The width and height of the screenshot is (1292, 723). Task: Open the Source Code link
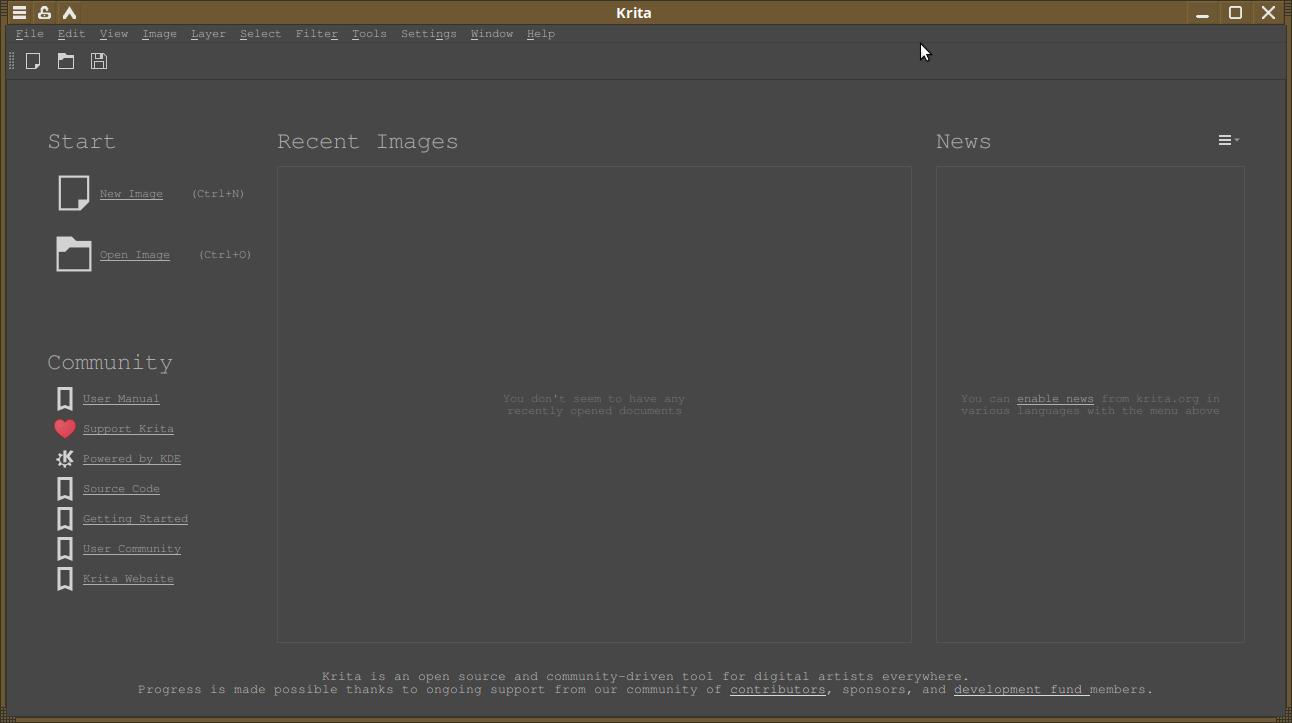[x=121, y=489]
